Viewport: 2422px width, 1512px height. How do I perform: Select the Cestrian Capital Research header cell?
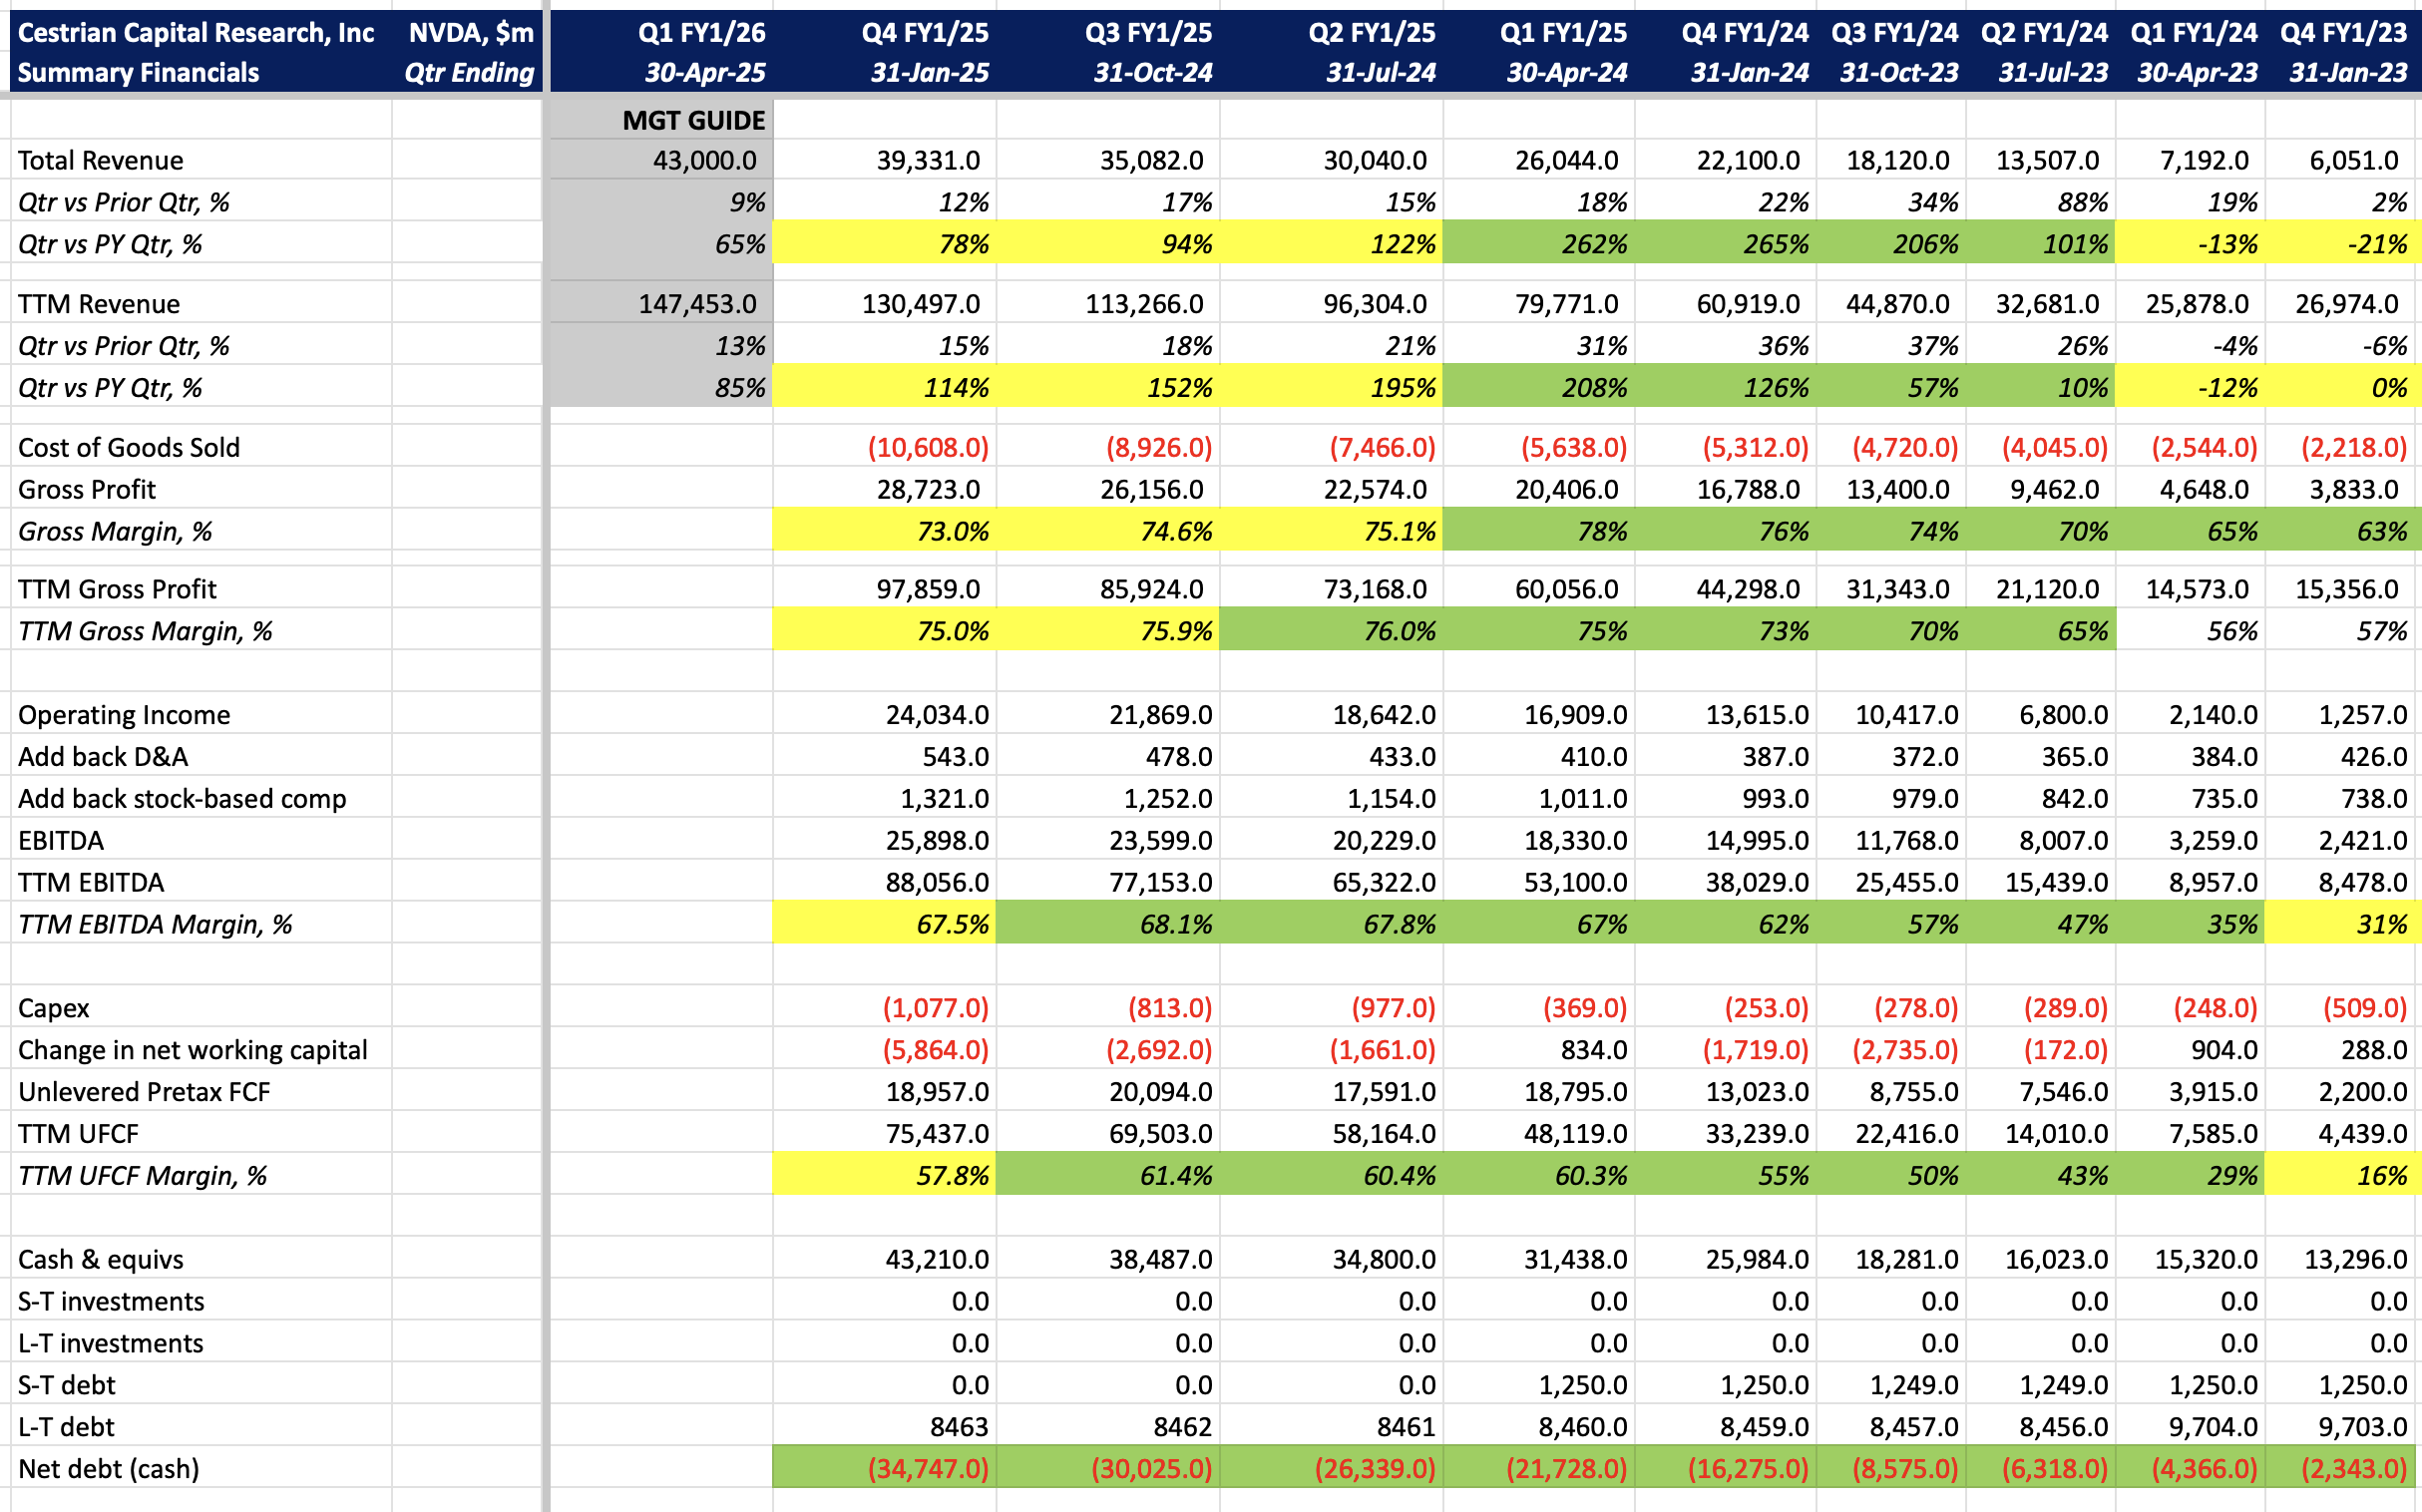click(196, 33)
